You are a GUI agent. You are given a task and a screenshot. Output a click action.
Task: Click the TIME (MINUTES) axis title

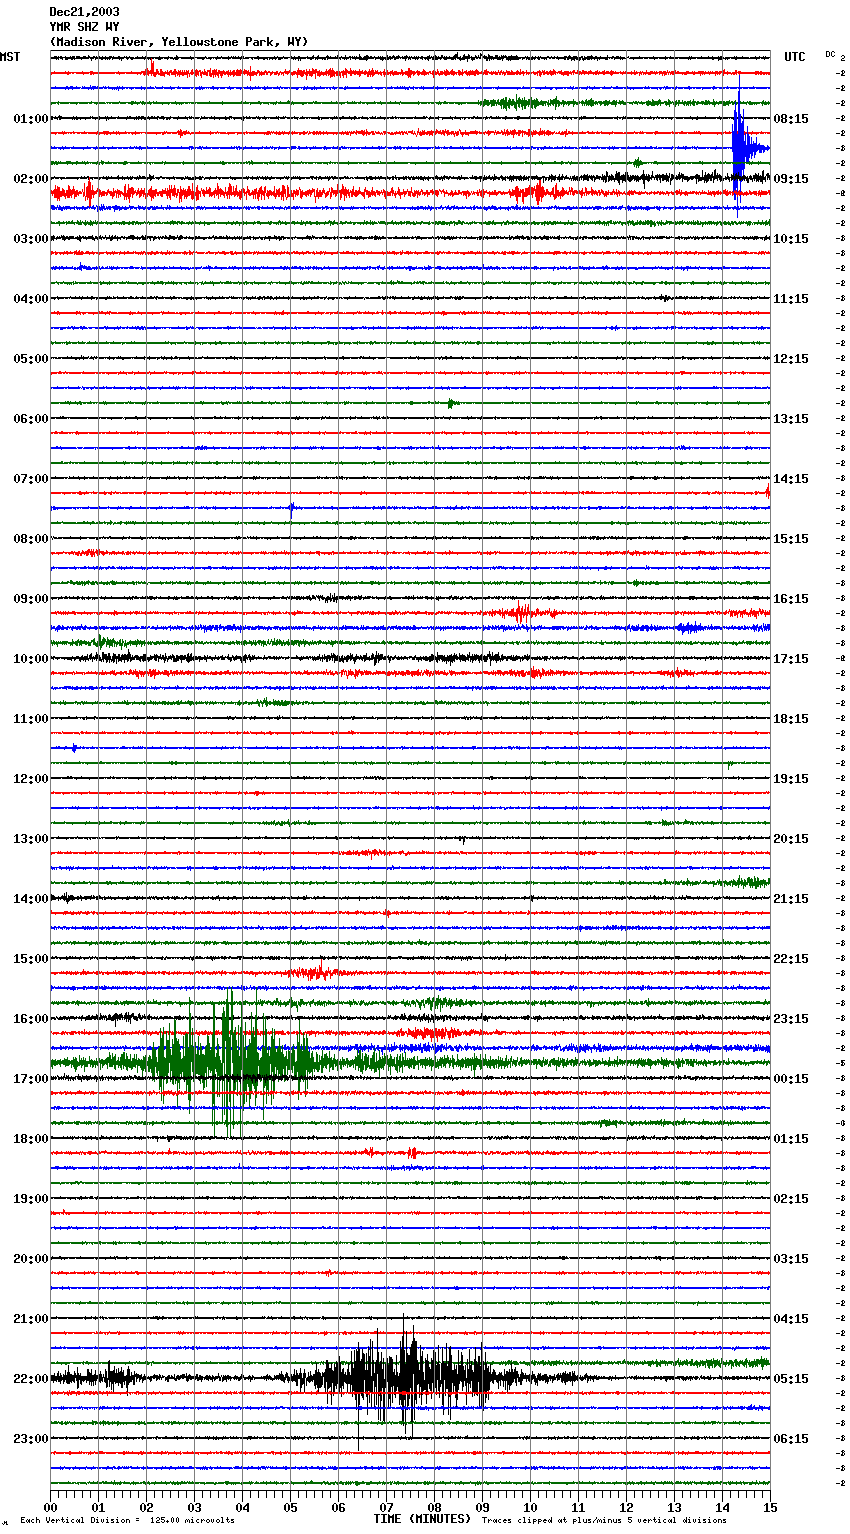point(422,1519)
